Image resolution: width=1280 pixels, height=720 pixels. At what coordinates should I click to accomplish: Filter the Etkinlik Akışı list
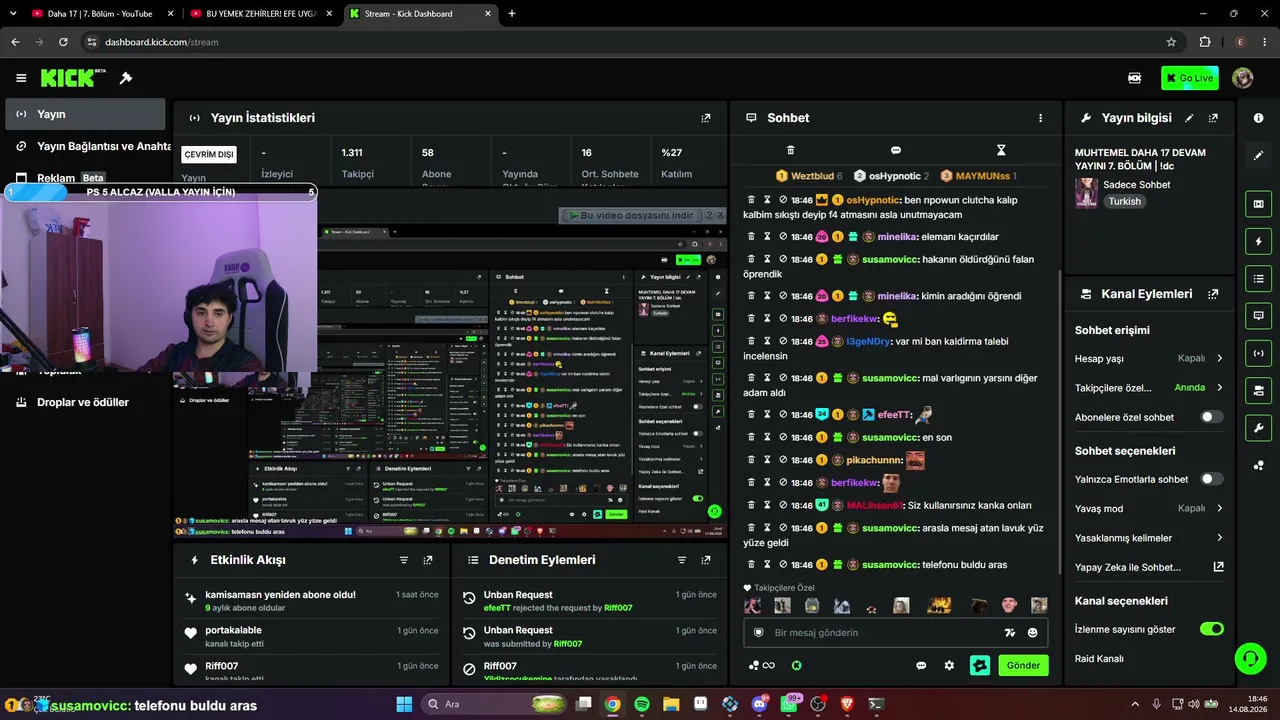coord(404,560)
